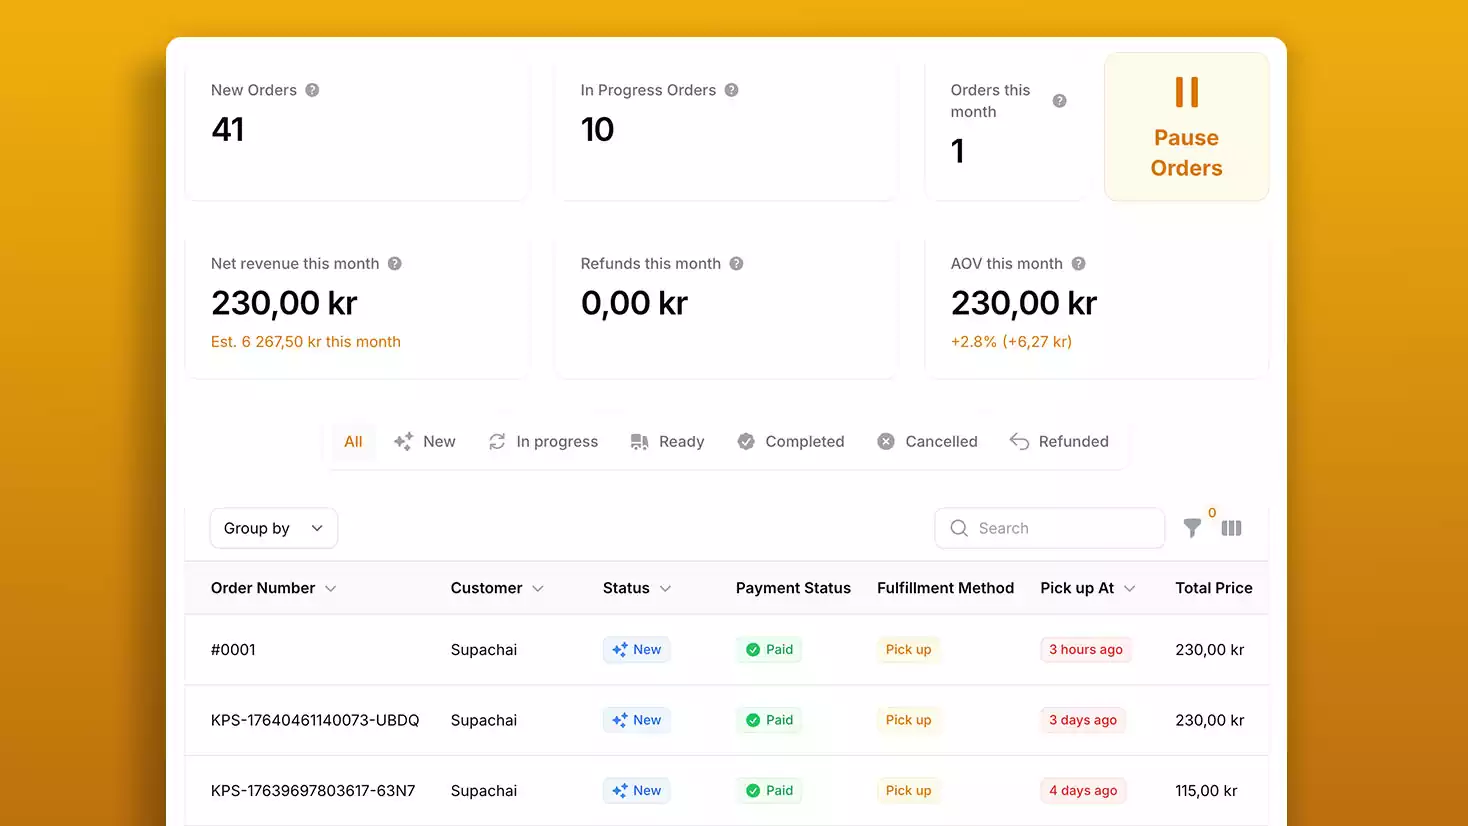This screenshot has height=826, width=1468.
Task: Open the filter funnel icon
Action: 1192,528
